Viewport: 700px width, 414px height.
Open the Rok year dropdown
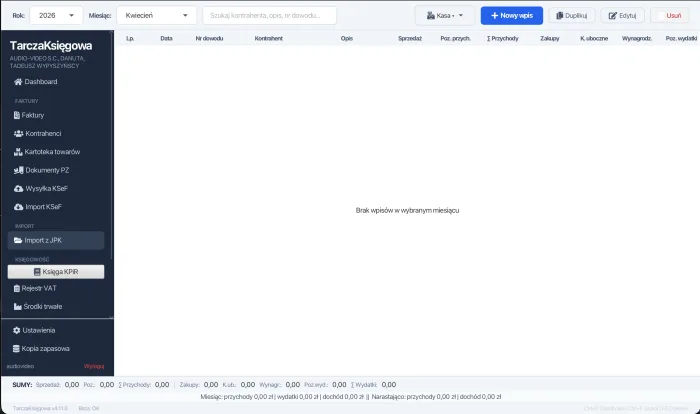pos(57,16)
